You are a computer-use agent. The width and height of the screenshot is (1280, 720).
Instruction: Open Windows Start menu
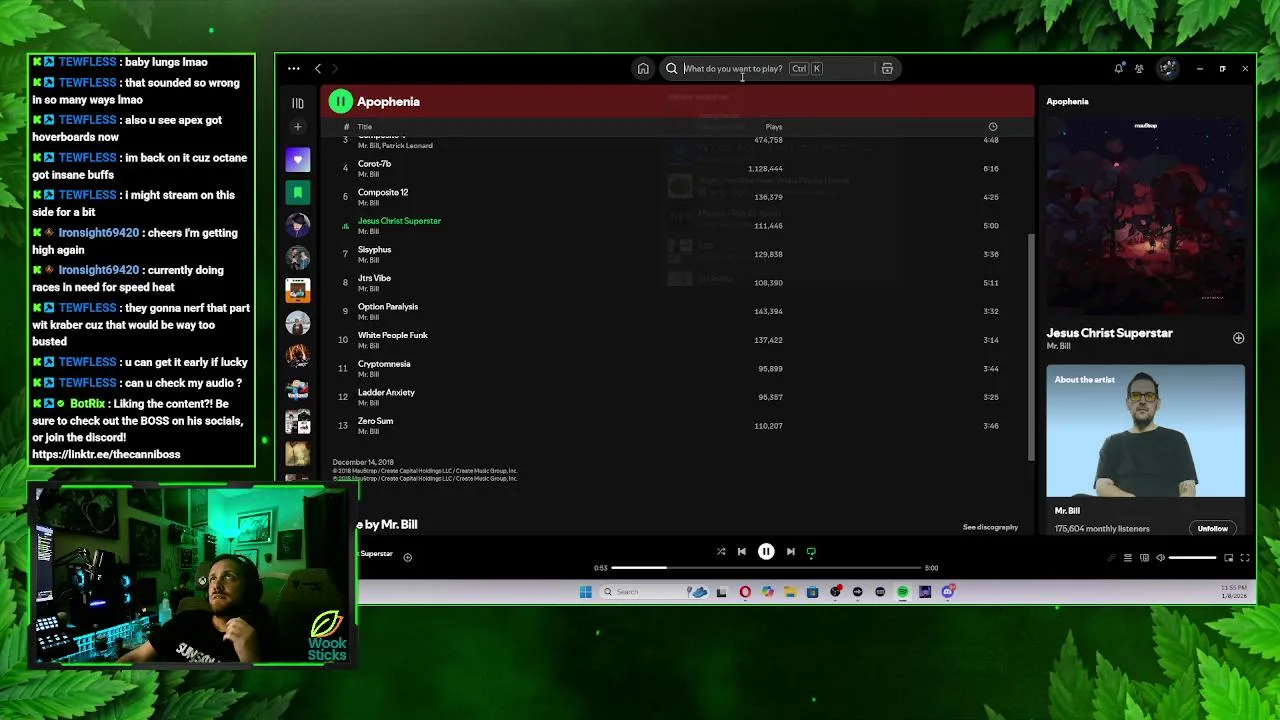coord(586,592)
